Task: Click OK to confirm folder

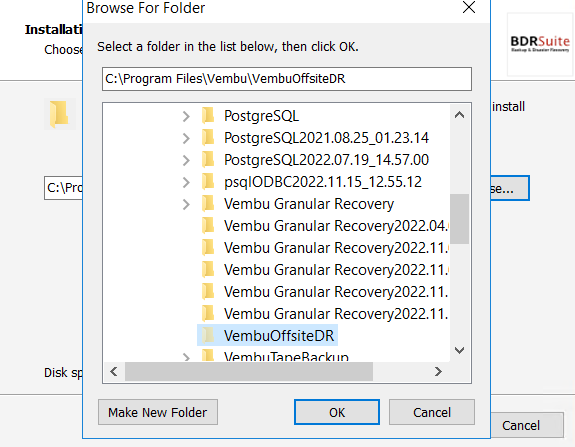Action: [x=337, y=412]
